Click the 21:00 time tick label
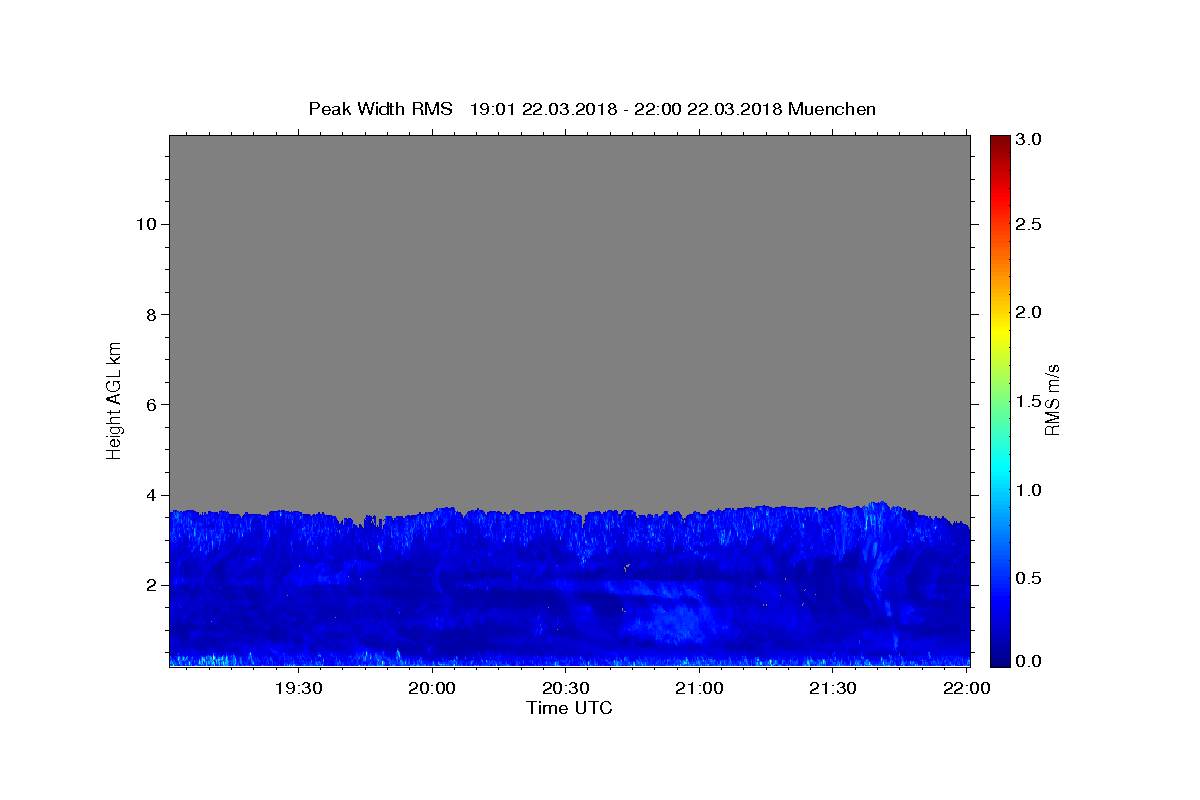This screenshot has width=1200, height=800. [699, 688]
